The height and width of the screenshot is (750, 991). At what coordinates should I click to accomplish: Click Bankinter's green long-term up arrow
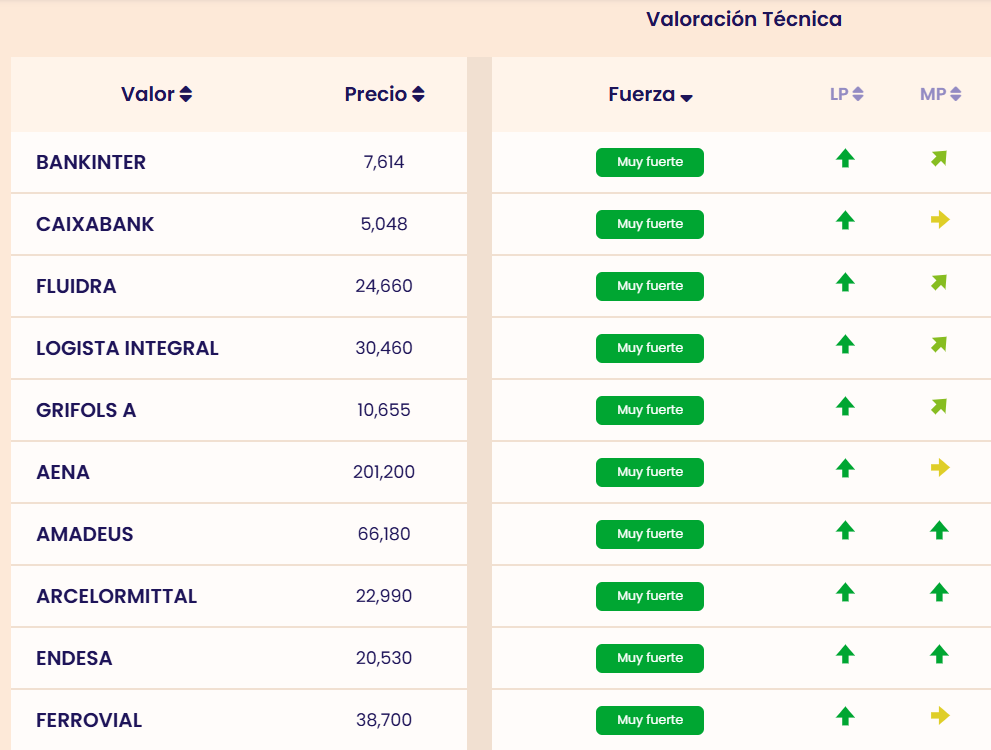tap(845, 158)
